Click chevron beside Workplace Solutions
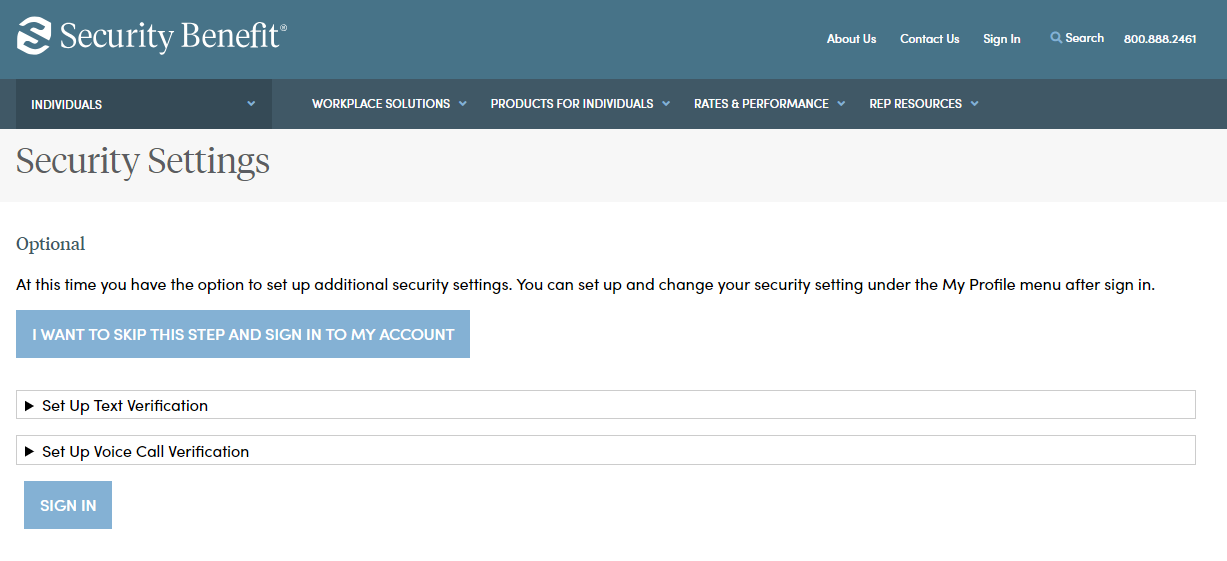The image size is (1227, 561). click(x=463, y=103)
